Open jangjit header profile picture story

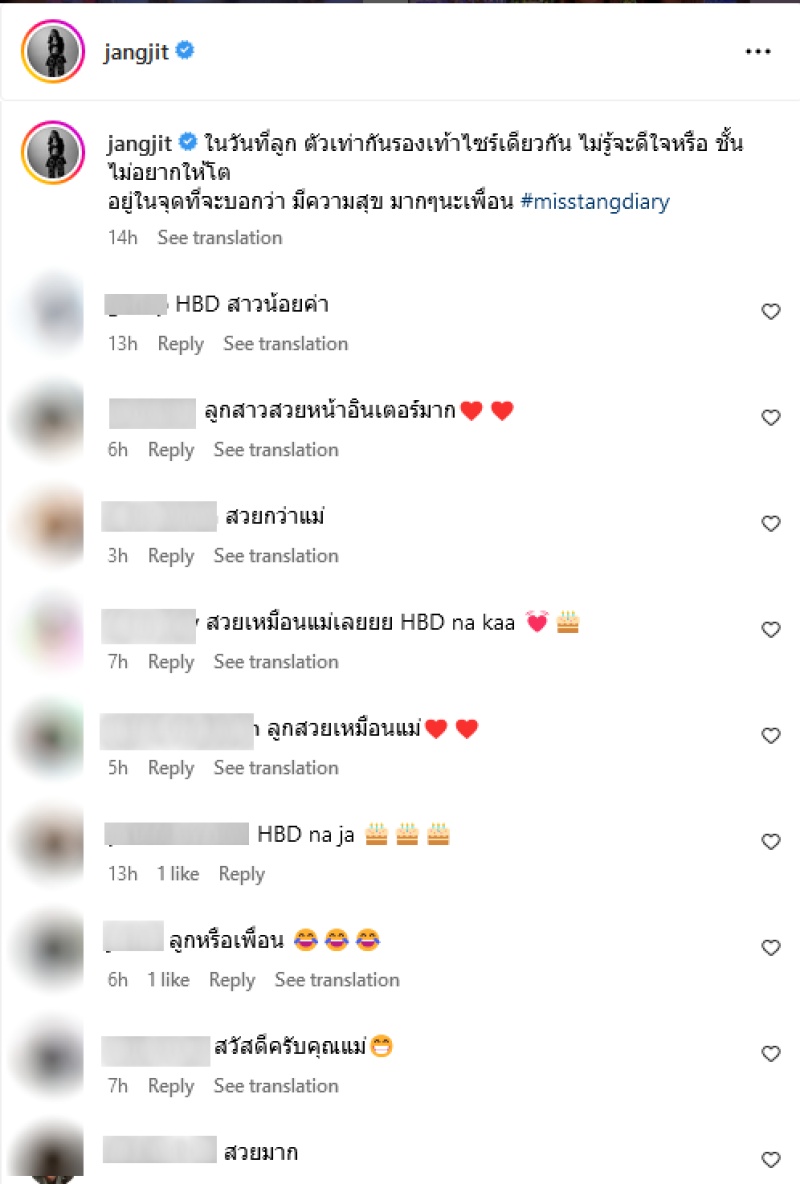[53, 51]
